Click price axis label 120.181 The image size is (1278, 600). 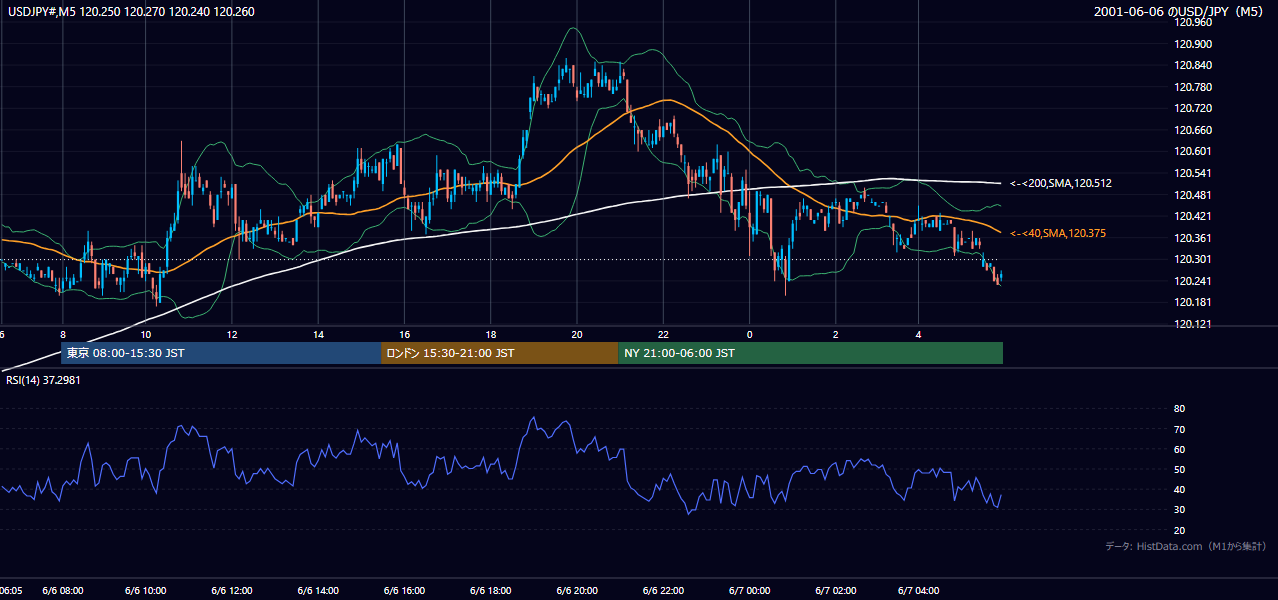1193,303
